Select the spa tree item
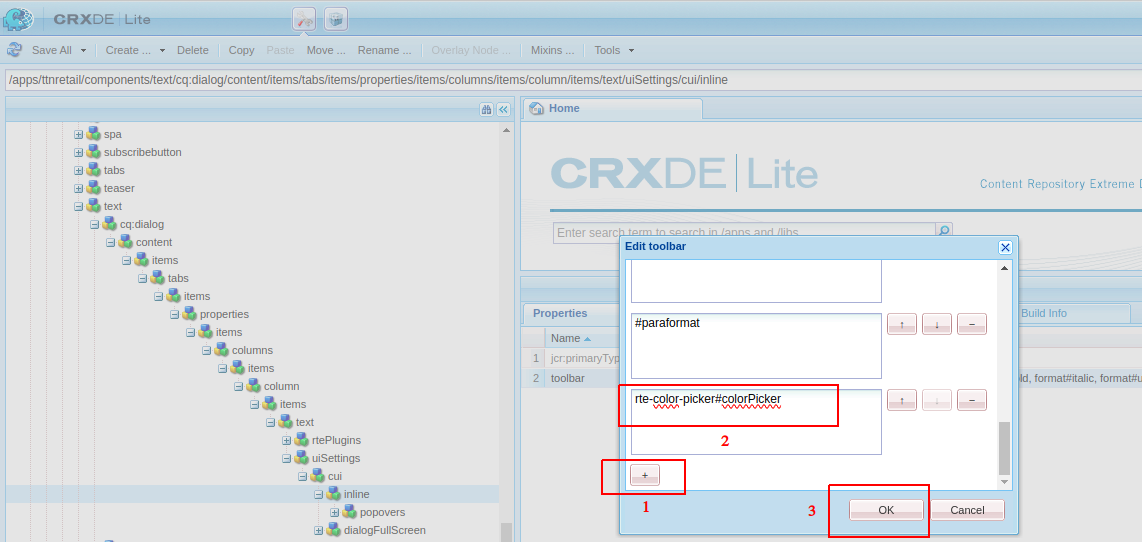The image size is (1142, 542). pyautogui.click(x=112, y=134)
